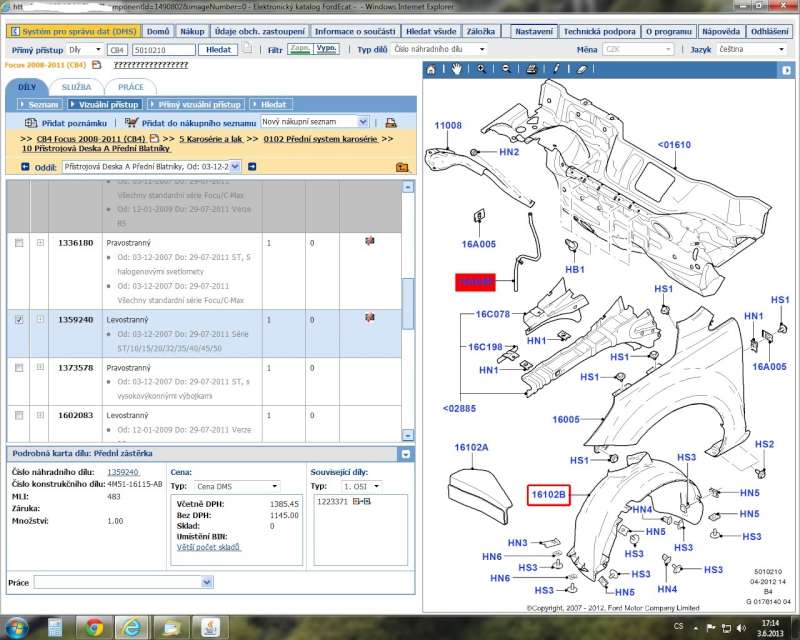Open Google Chrome from the taskbar
This screenshot has height=640, width=800.
[93, 627]
